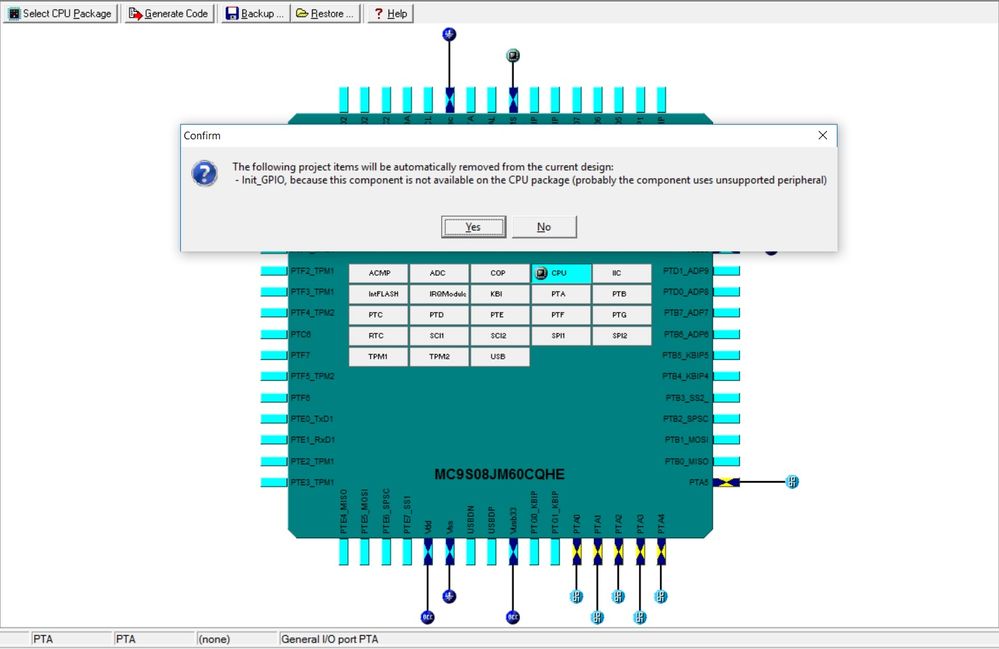Click the CPU chip icon above top pins
The height and width of the screenshot is (649, 999).
tap(513, 55)
